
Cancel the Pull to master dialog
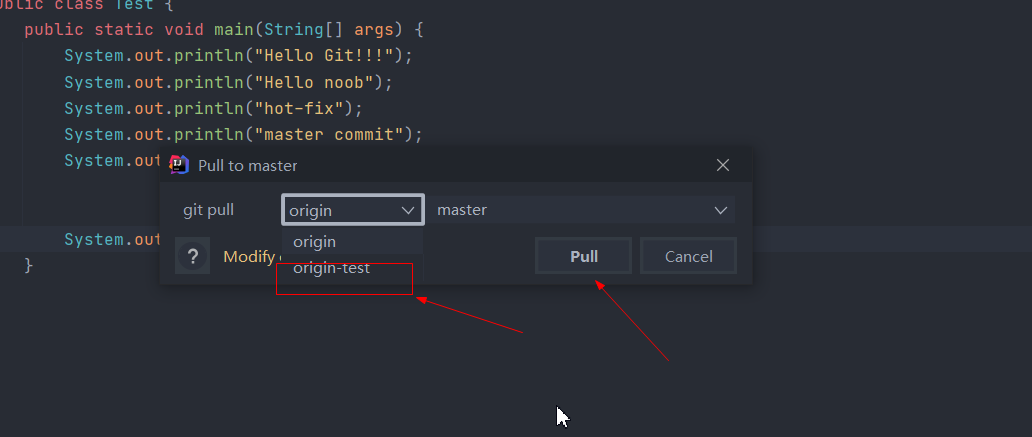(x=688, y=256)
